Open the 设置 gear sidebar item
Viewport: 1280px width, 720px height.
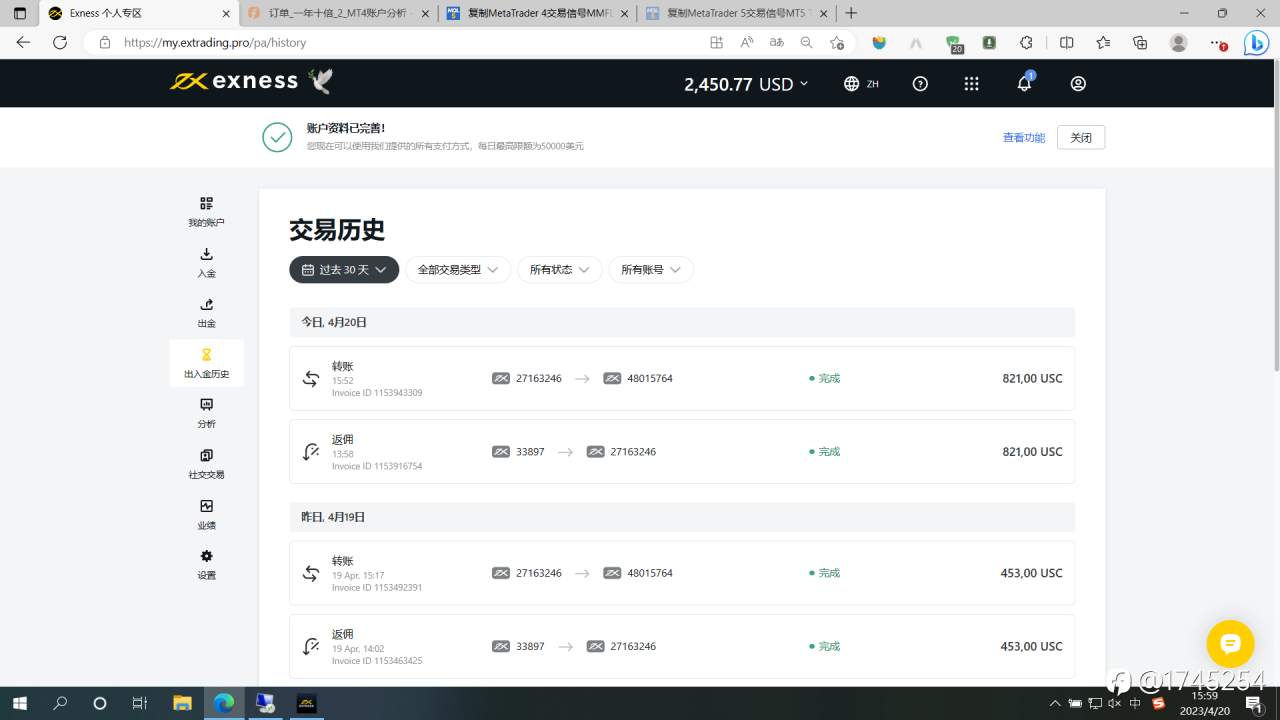pos(206,564)
